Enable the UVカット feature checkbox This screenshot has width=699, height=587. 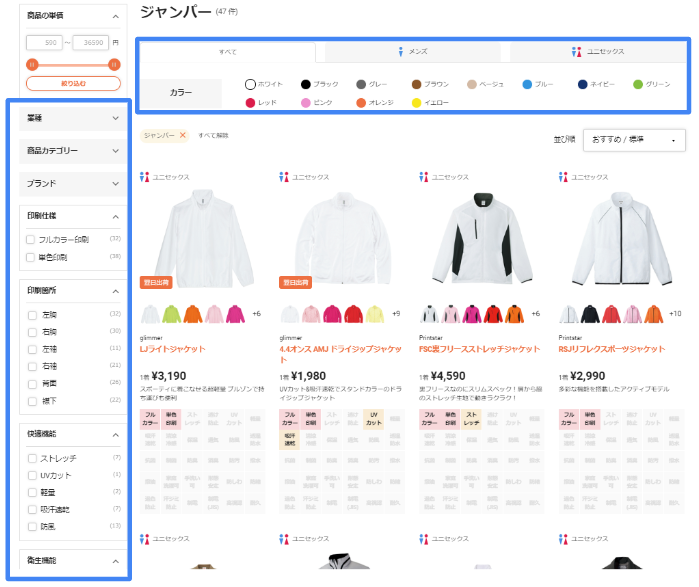(x=32, y=476)
